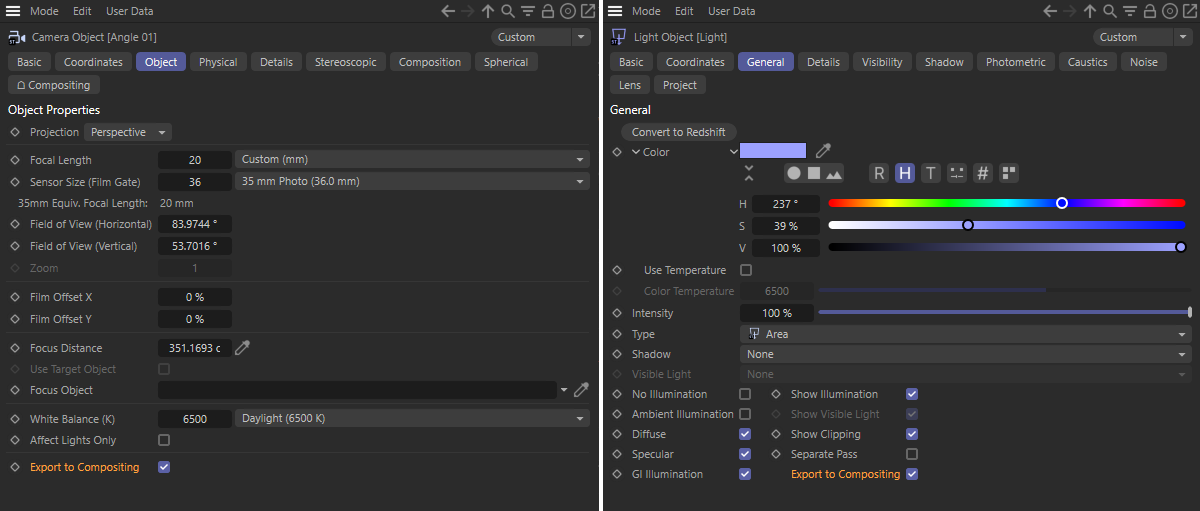
Task: Click filter icon in Camera panel header
Action: pyautogui.click(x=528, y=11)
